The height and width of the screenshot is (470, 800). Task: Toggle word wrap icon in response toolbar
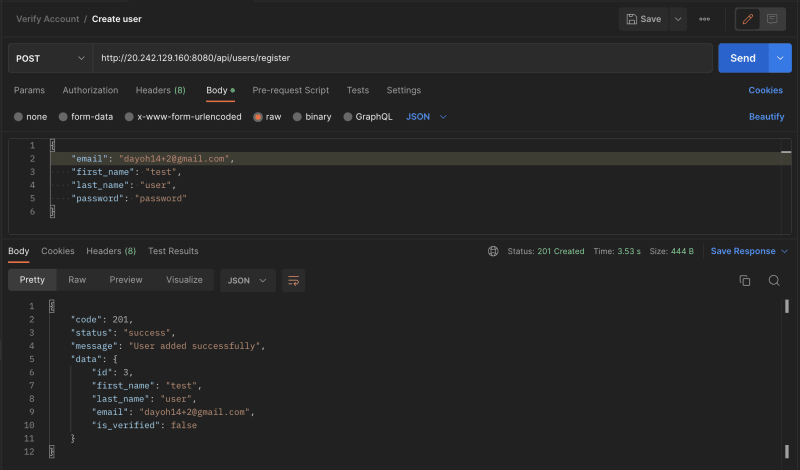point(293,280)
